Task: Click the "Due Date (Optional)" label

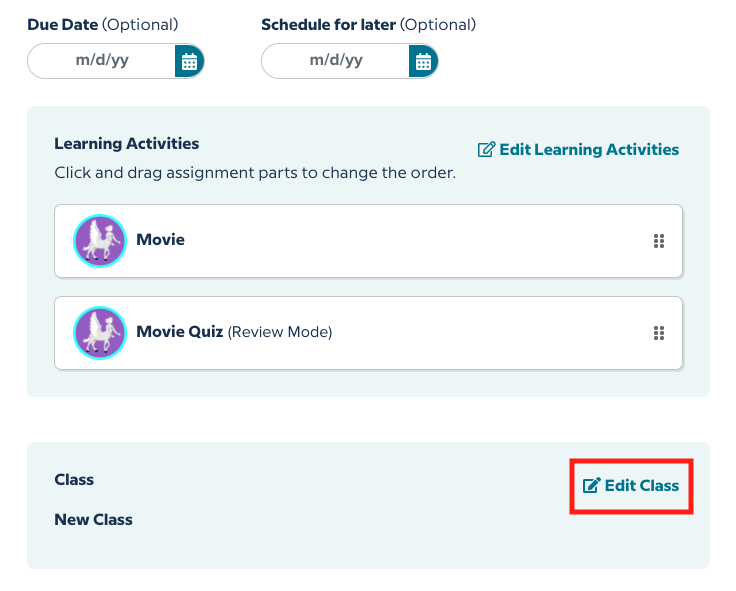Action: (102, 24)
